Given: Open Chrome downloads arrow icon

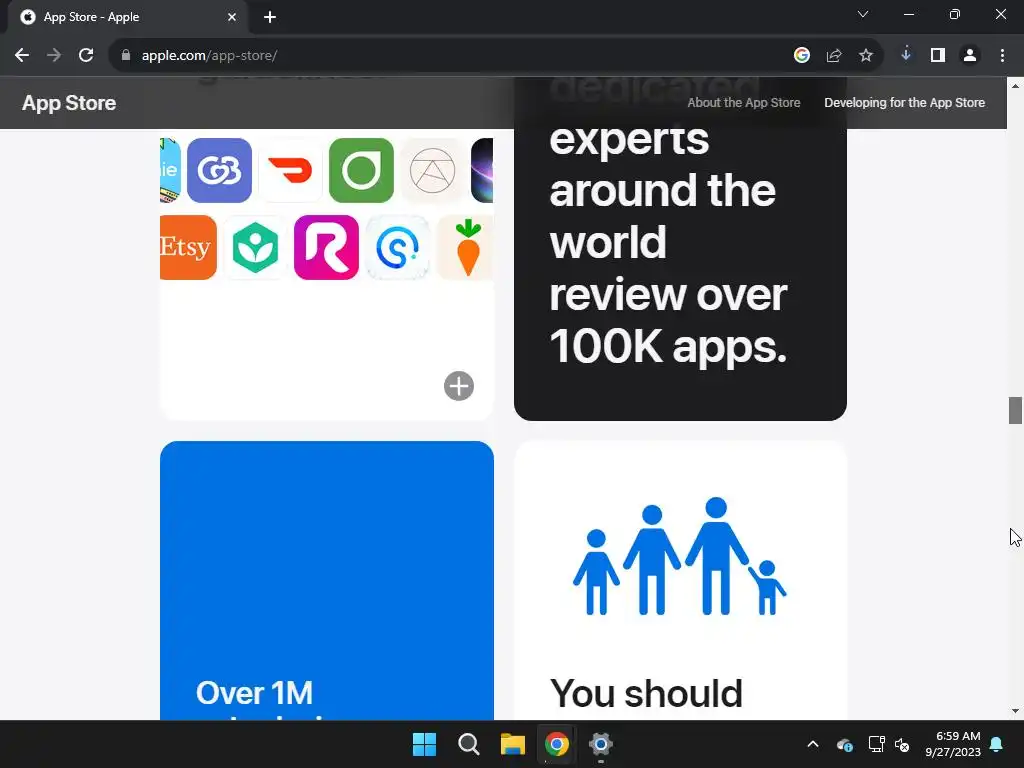Looking at the screenshot, I should 906,56.
